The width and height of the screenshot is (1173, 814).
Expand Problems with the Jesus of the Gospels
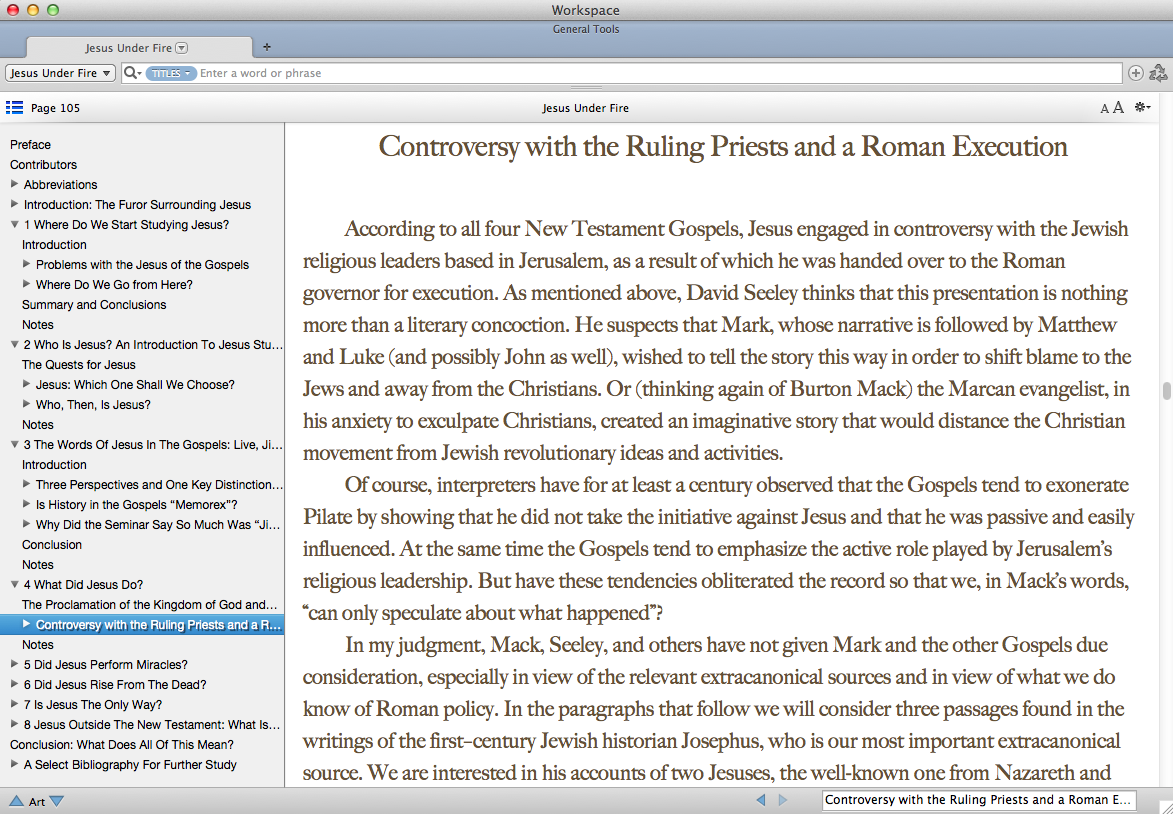[27, 264]
